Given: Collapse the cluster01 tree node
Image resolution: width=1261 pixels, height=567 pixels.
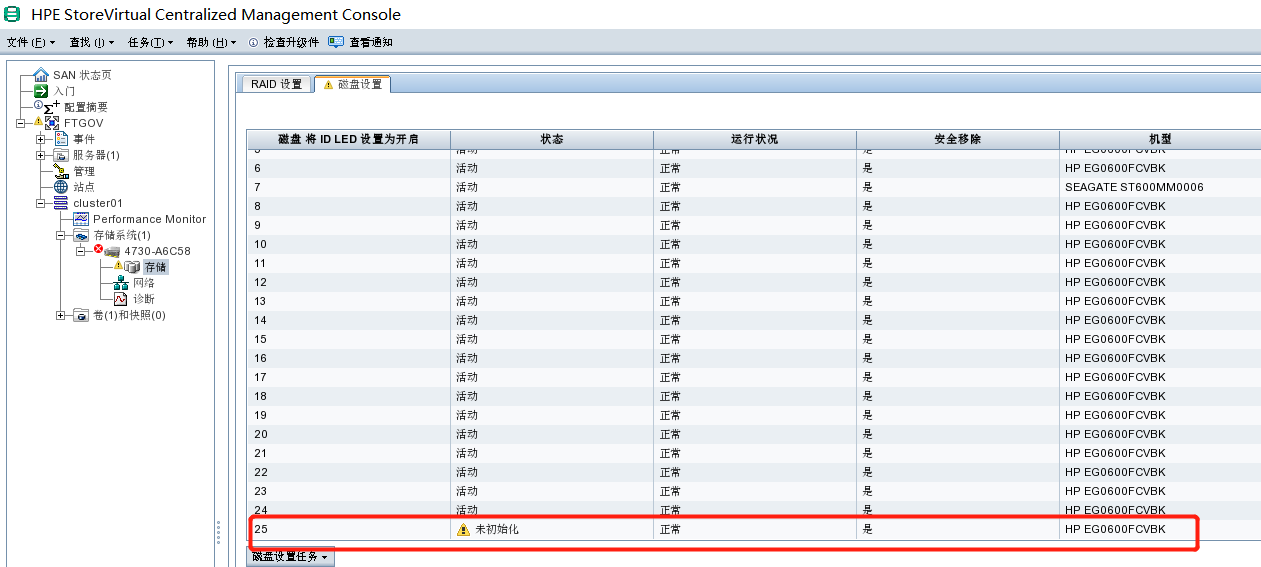Looking at the screenshot, I should [41, 203].
